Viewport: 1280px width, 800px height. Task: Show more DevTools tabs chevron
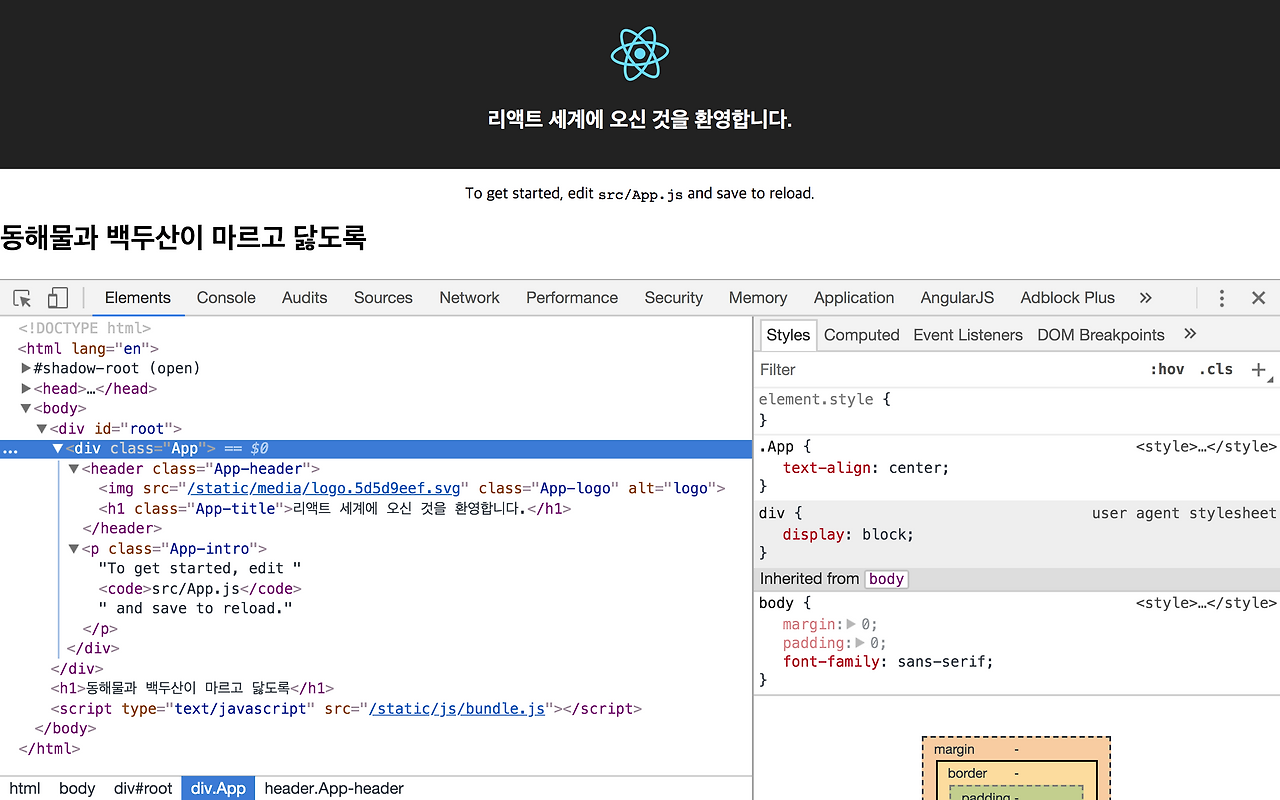(1146, 298)
